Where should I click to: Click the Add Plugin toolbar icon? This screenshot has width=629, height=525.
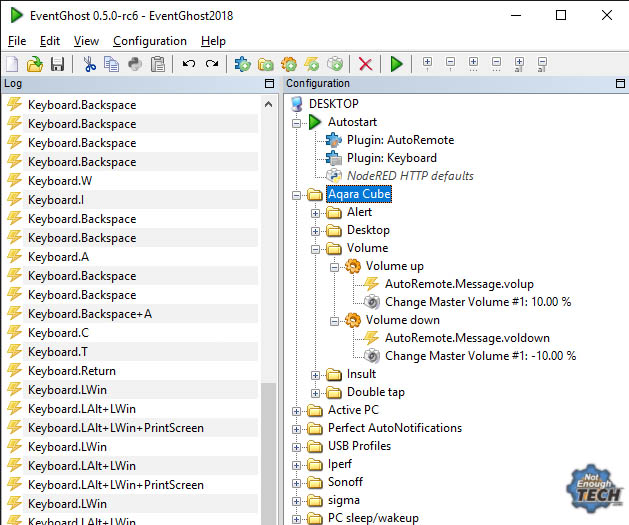click(243, 64)
